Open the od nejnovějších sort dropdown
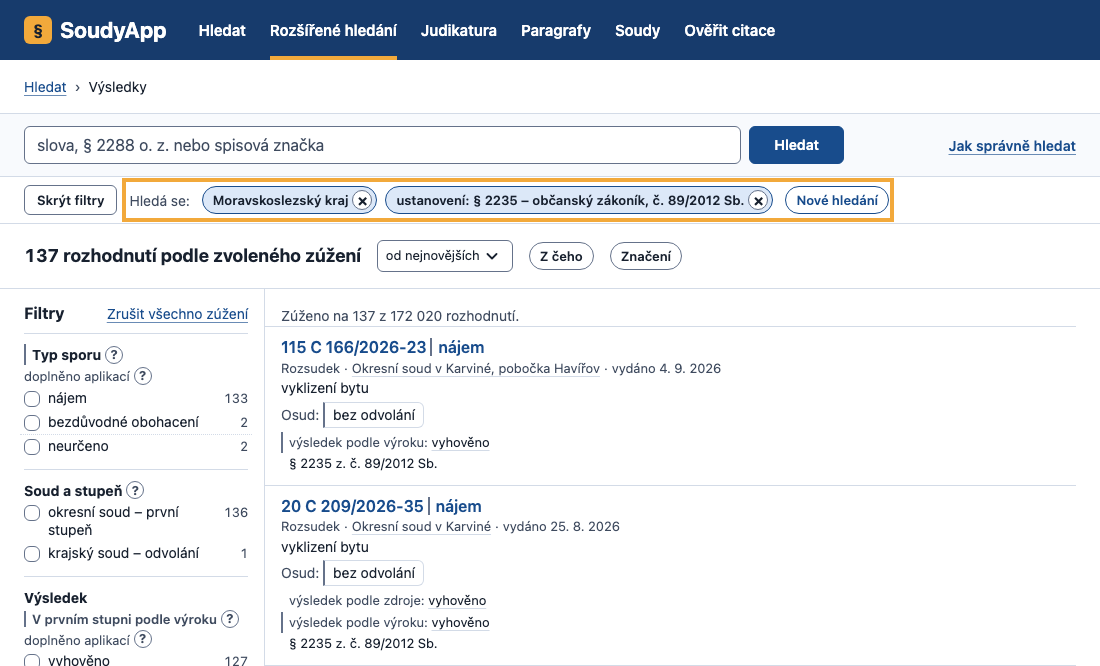The image size is (1100, 666). (x=445, y=256)
